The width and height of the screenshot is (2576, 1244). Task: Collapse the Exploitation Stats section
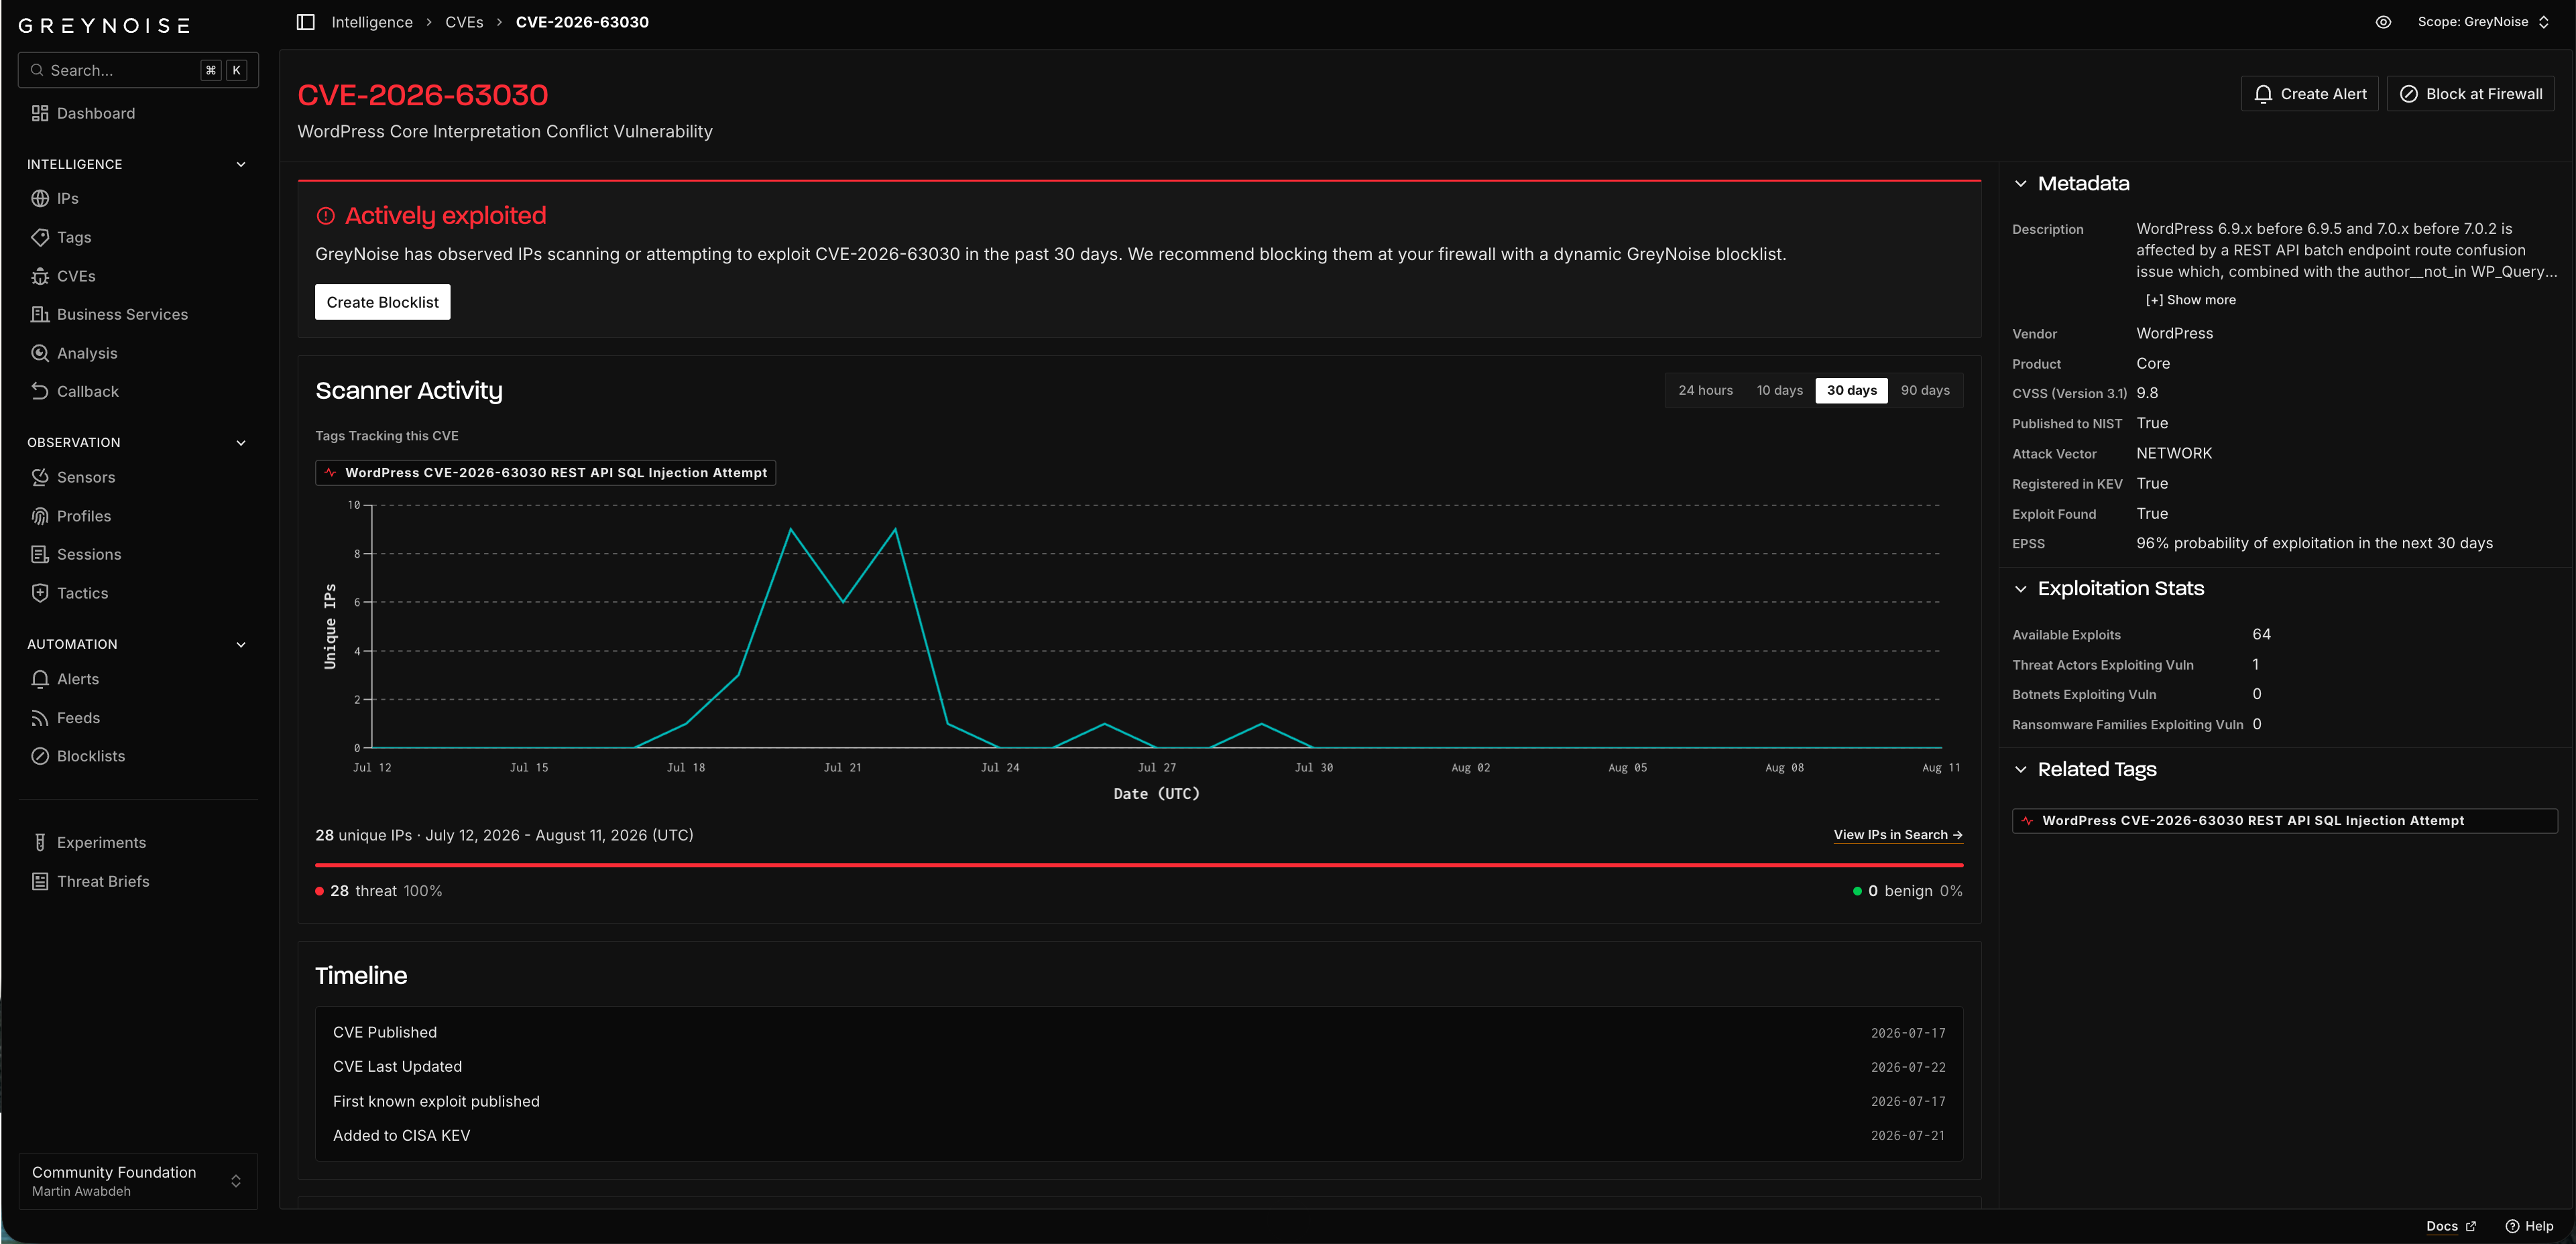tap(2021, 589)
